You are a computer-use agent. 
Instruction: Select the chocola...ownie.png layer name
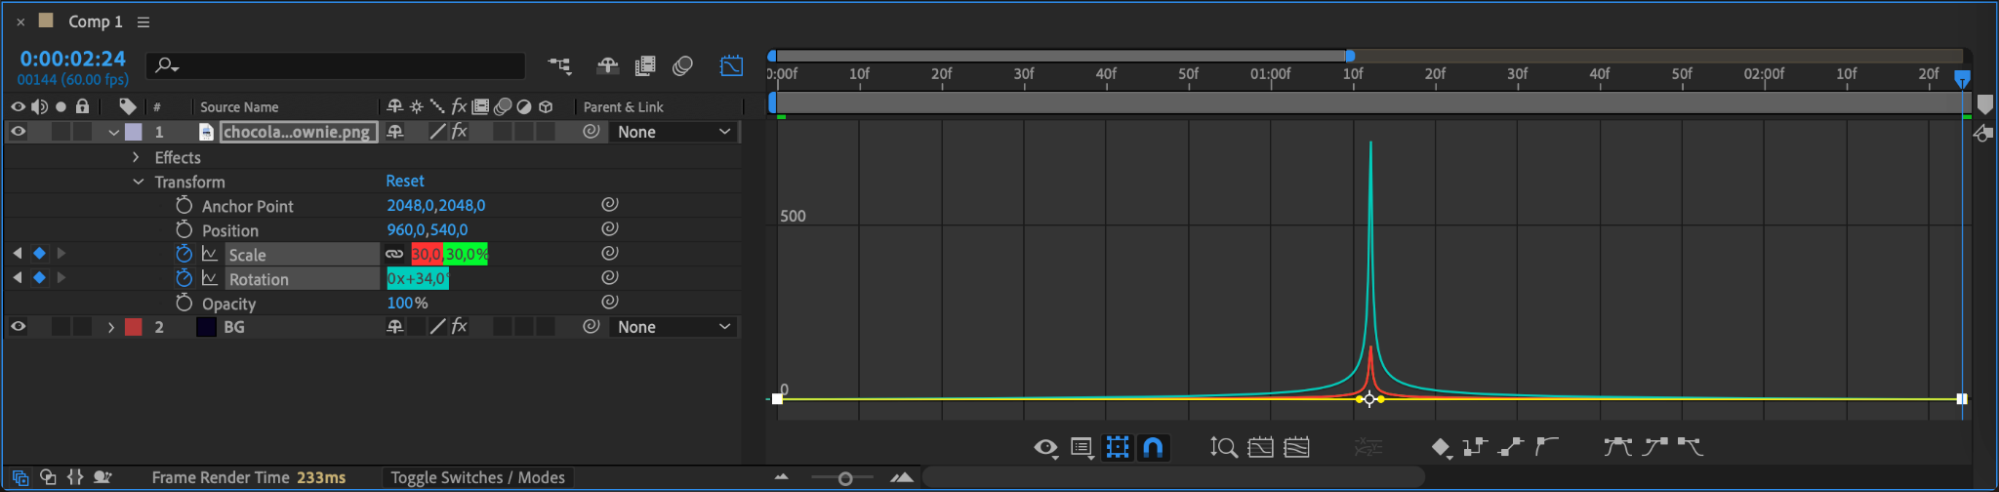click(297, 132)
